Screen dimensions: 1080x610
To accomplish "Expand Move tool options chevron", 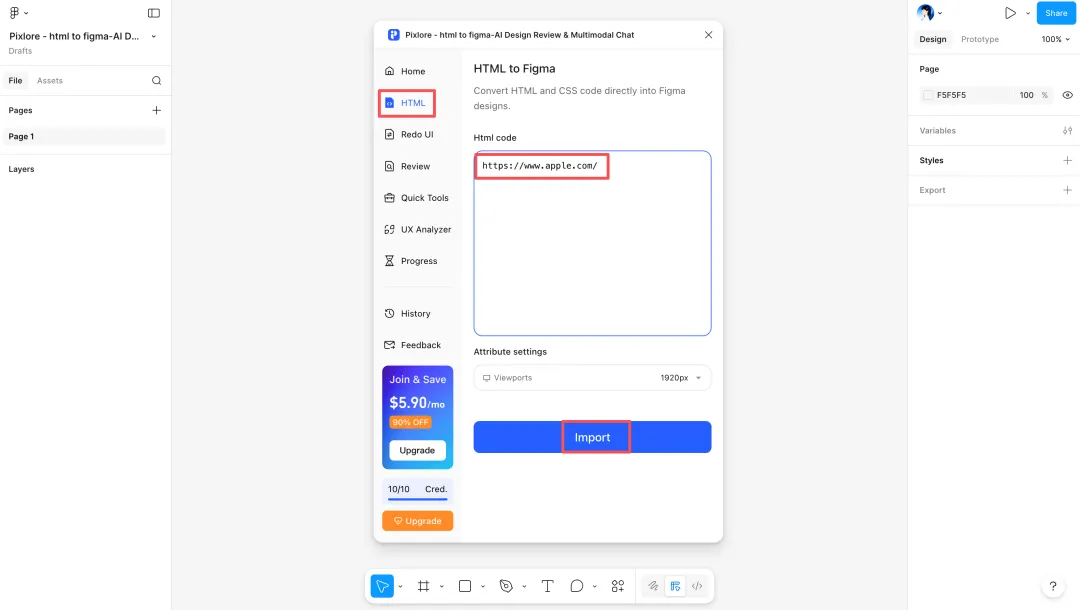I will coord(400,587).
